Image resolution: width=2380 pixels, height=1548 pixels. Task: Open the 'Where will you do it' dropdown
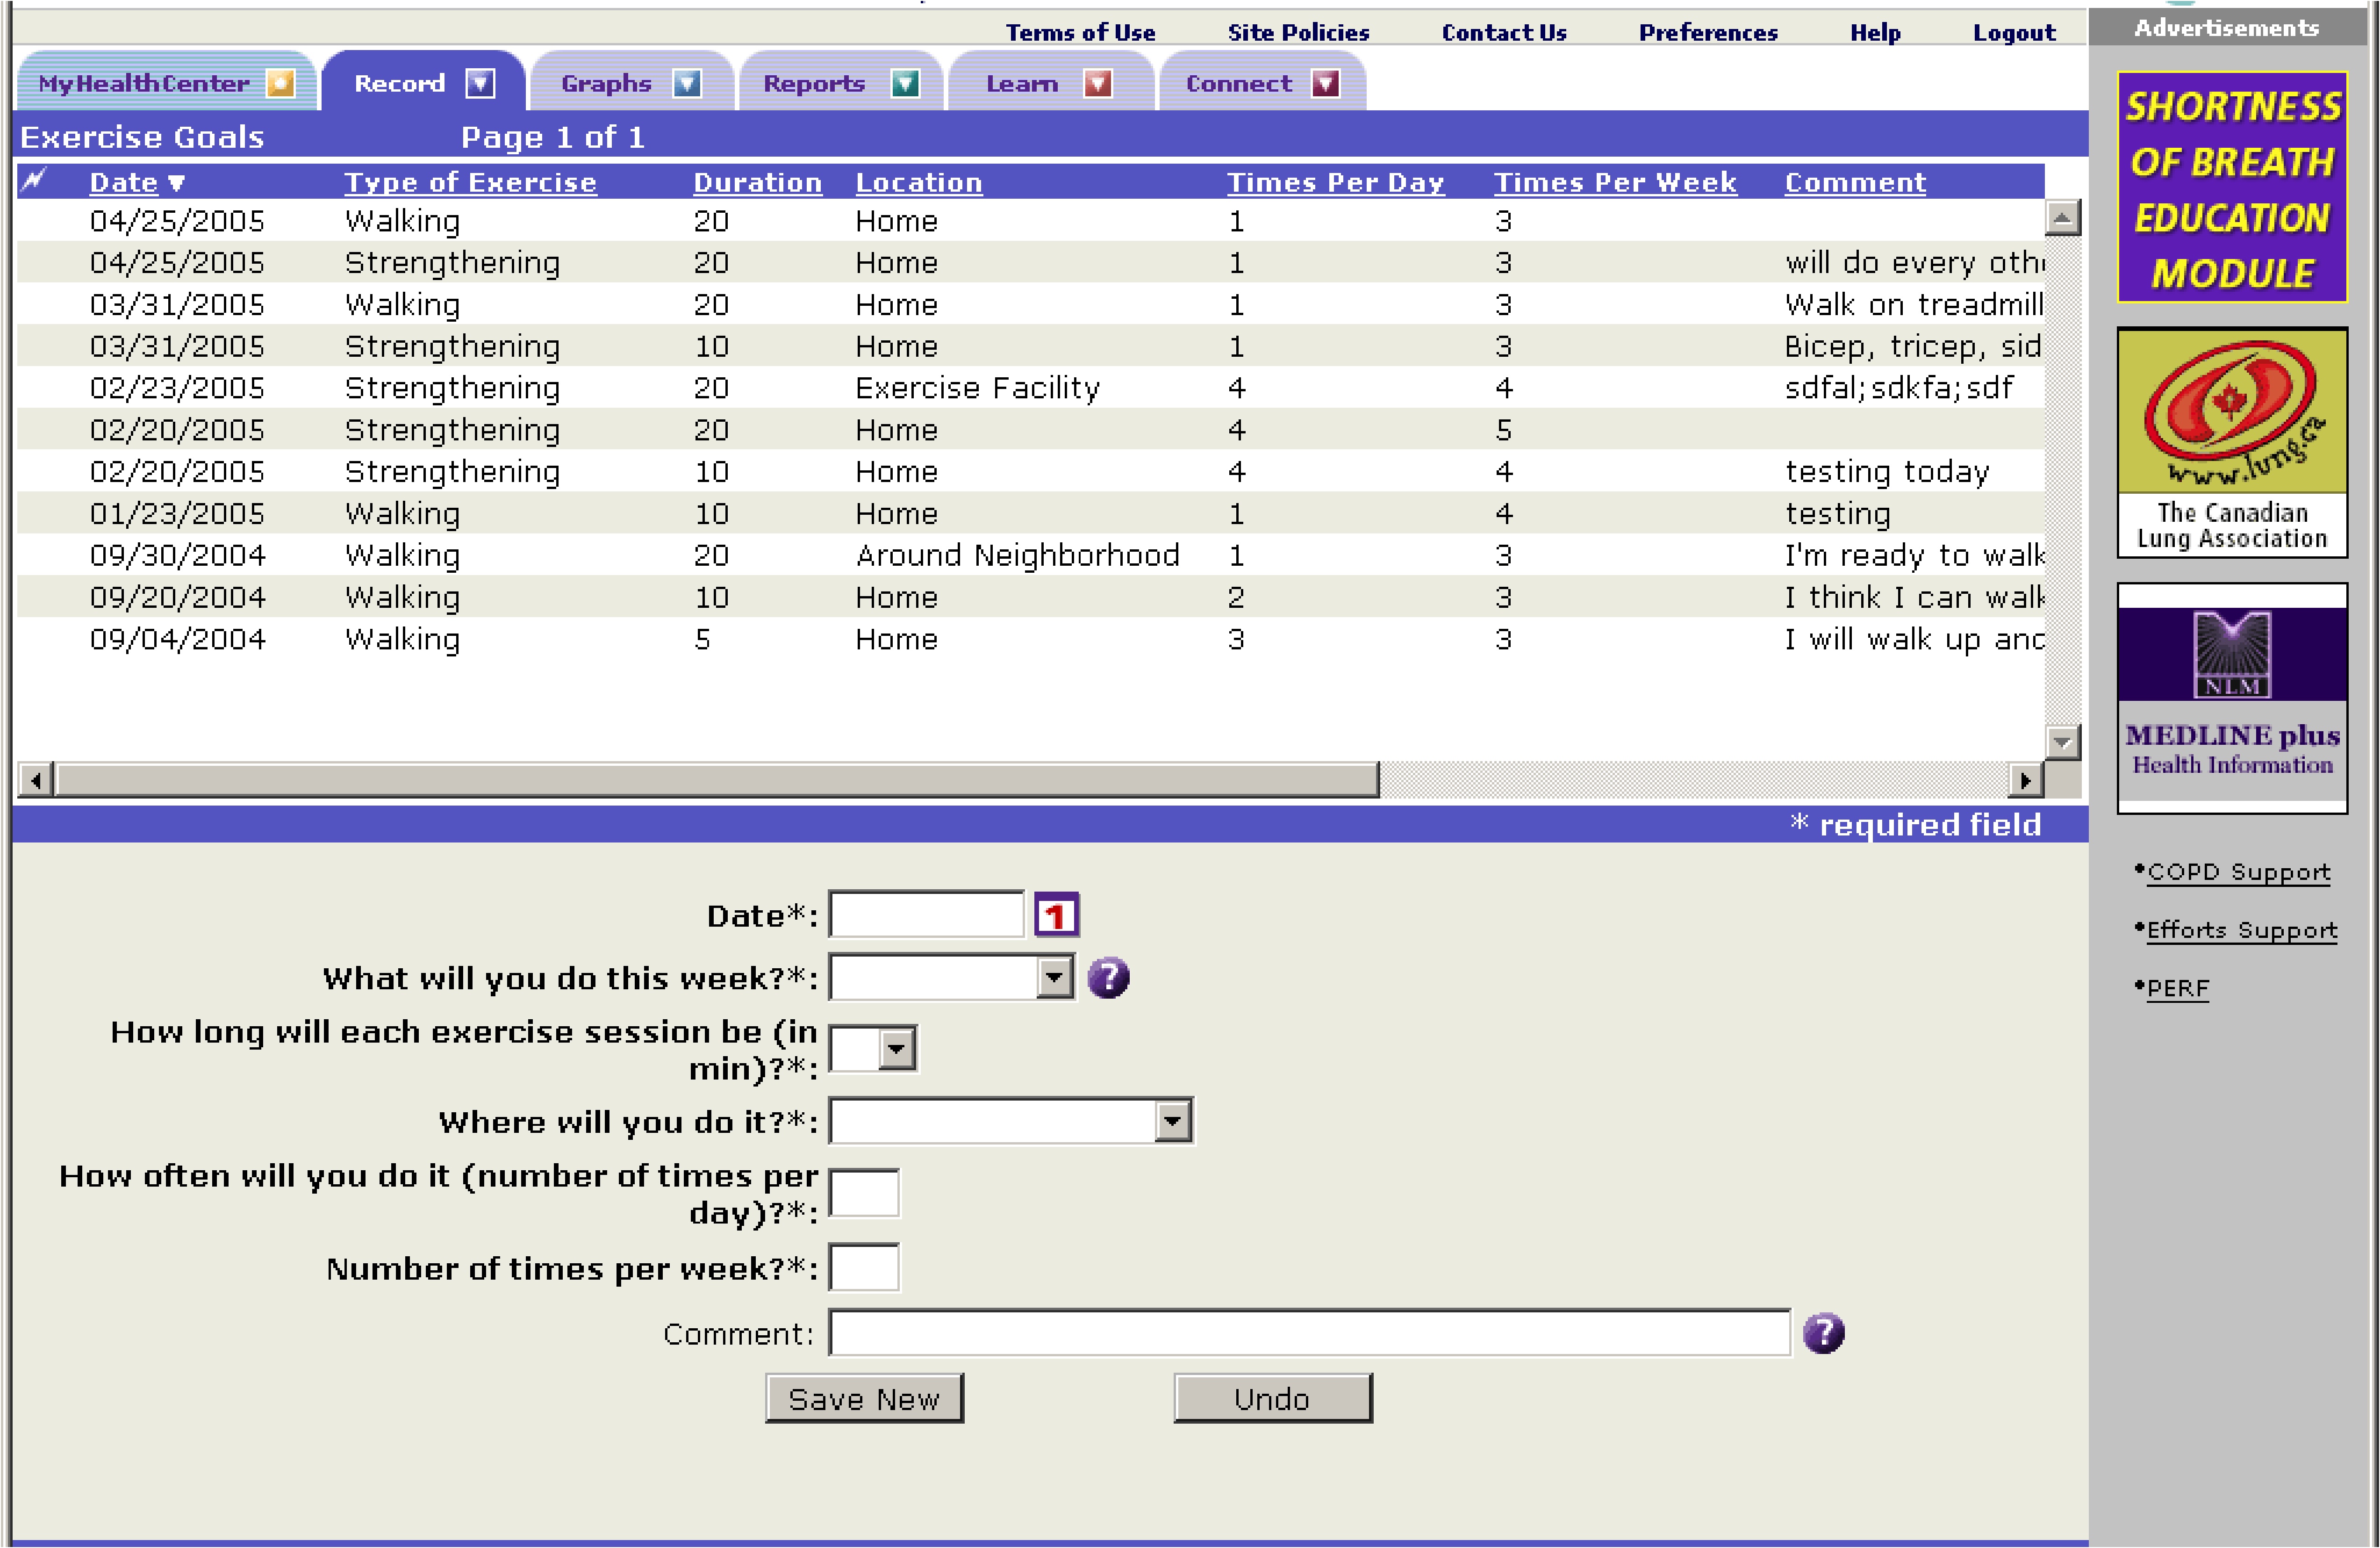click(1172, 1121)
